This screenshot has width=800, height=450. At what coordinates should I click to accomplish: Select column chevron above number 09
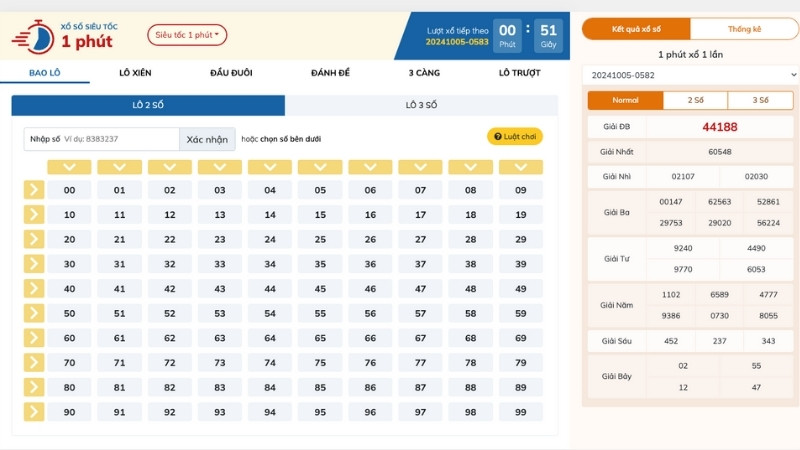point(520,167)
